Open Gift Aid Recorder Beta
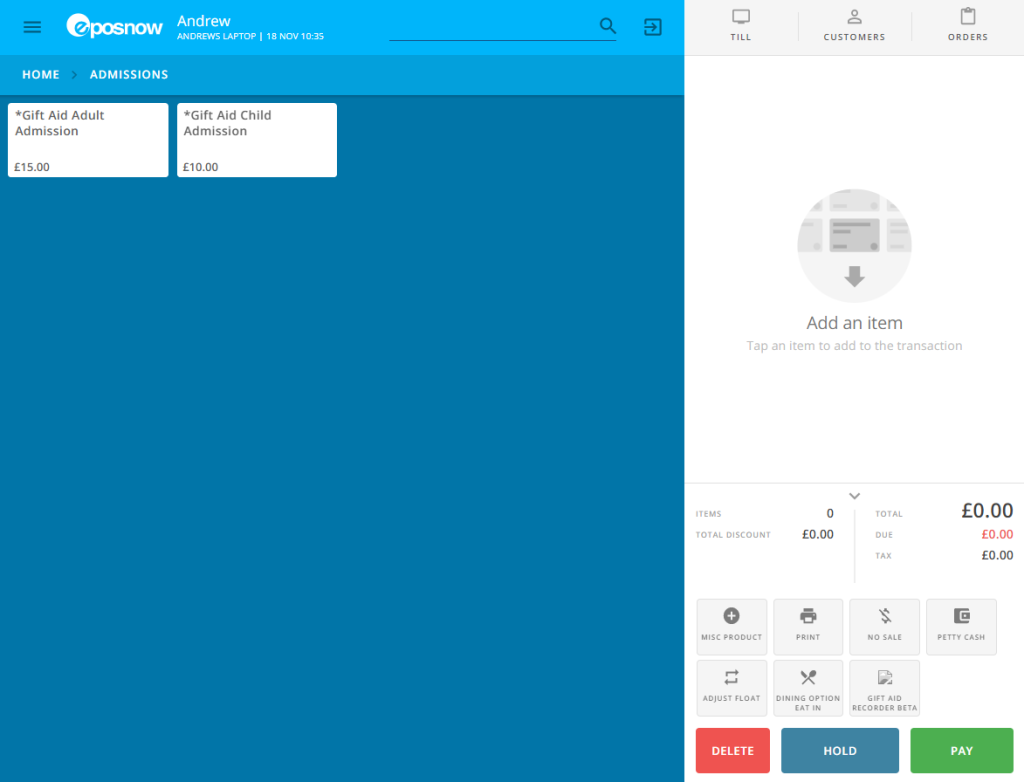 [x=884, y=688]
